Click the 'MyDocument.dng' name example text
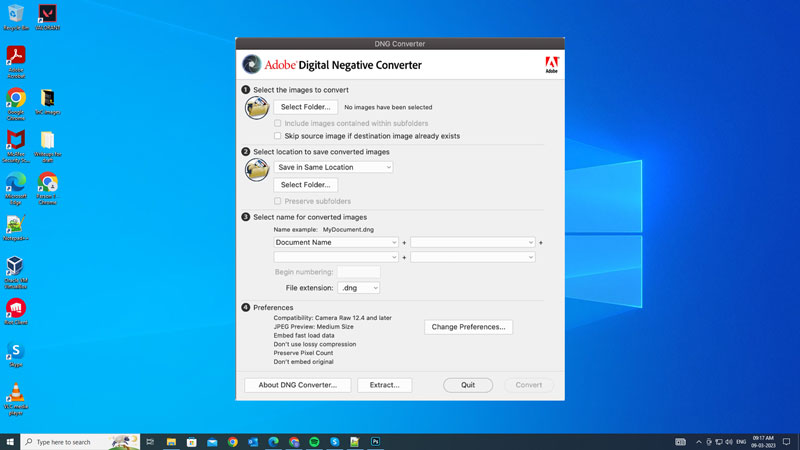 [348, 230]
